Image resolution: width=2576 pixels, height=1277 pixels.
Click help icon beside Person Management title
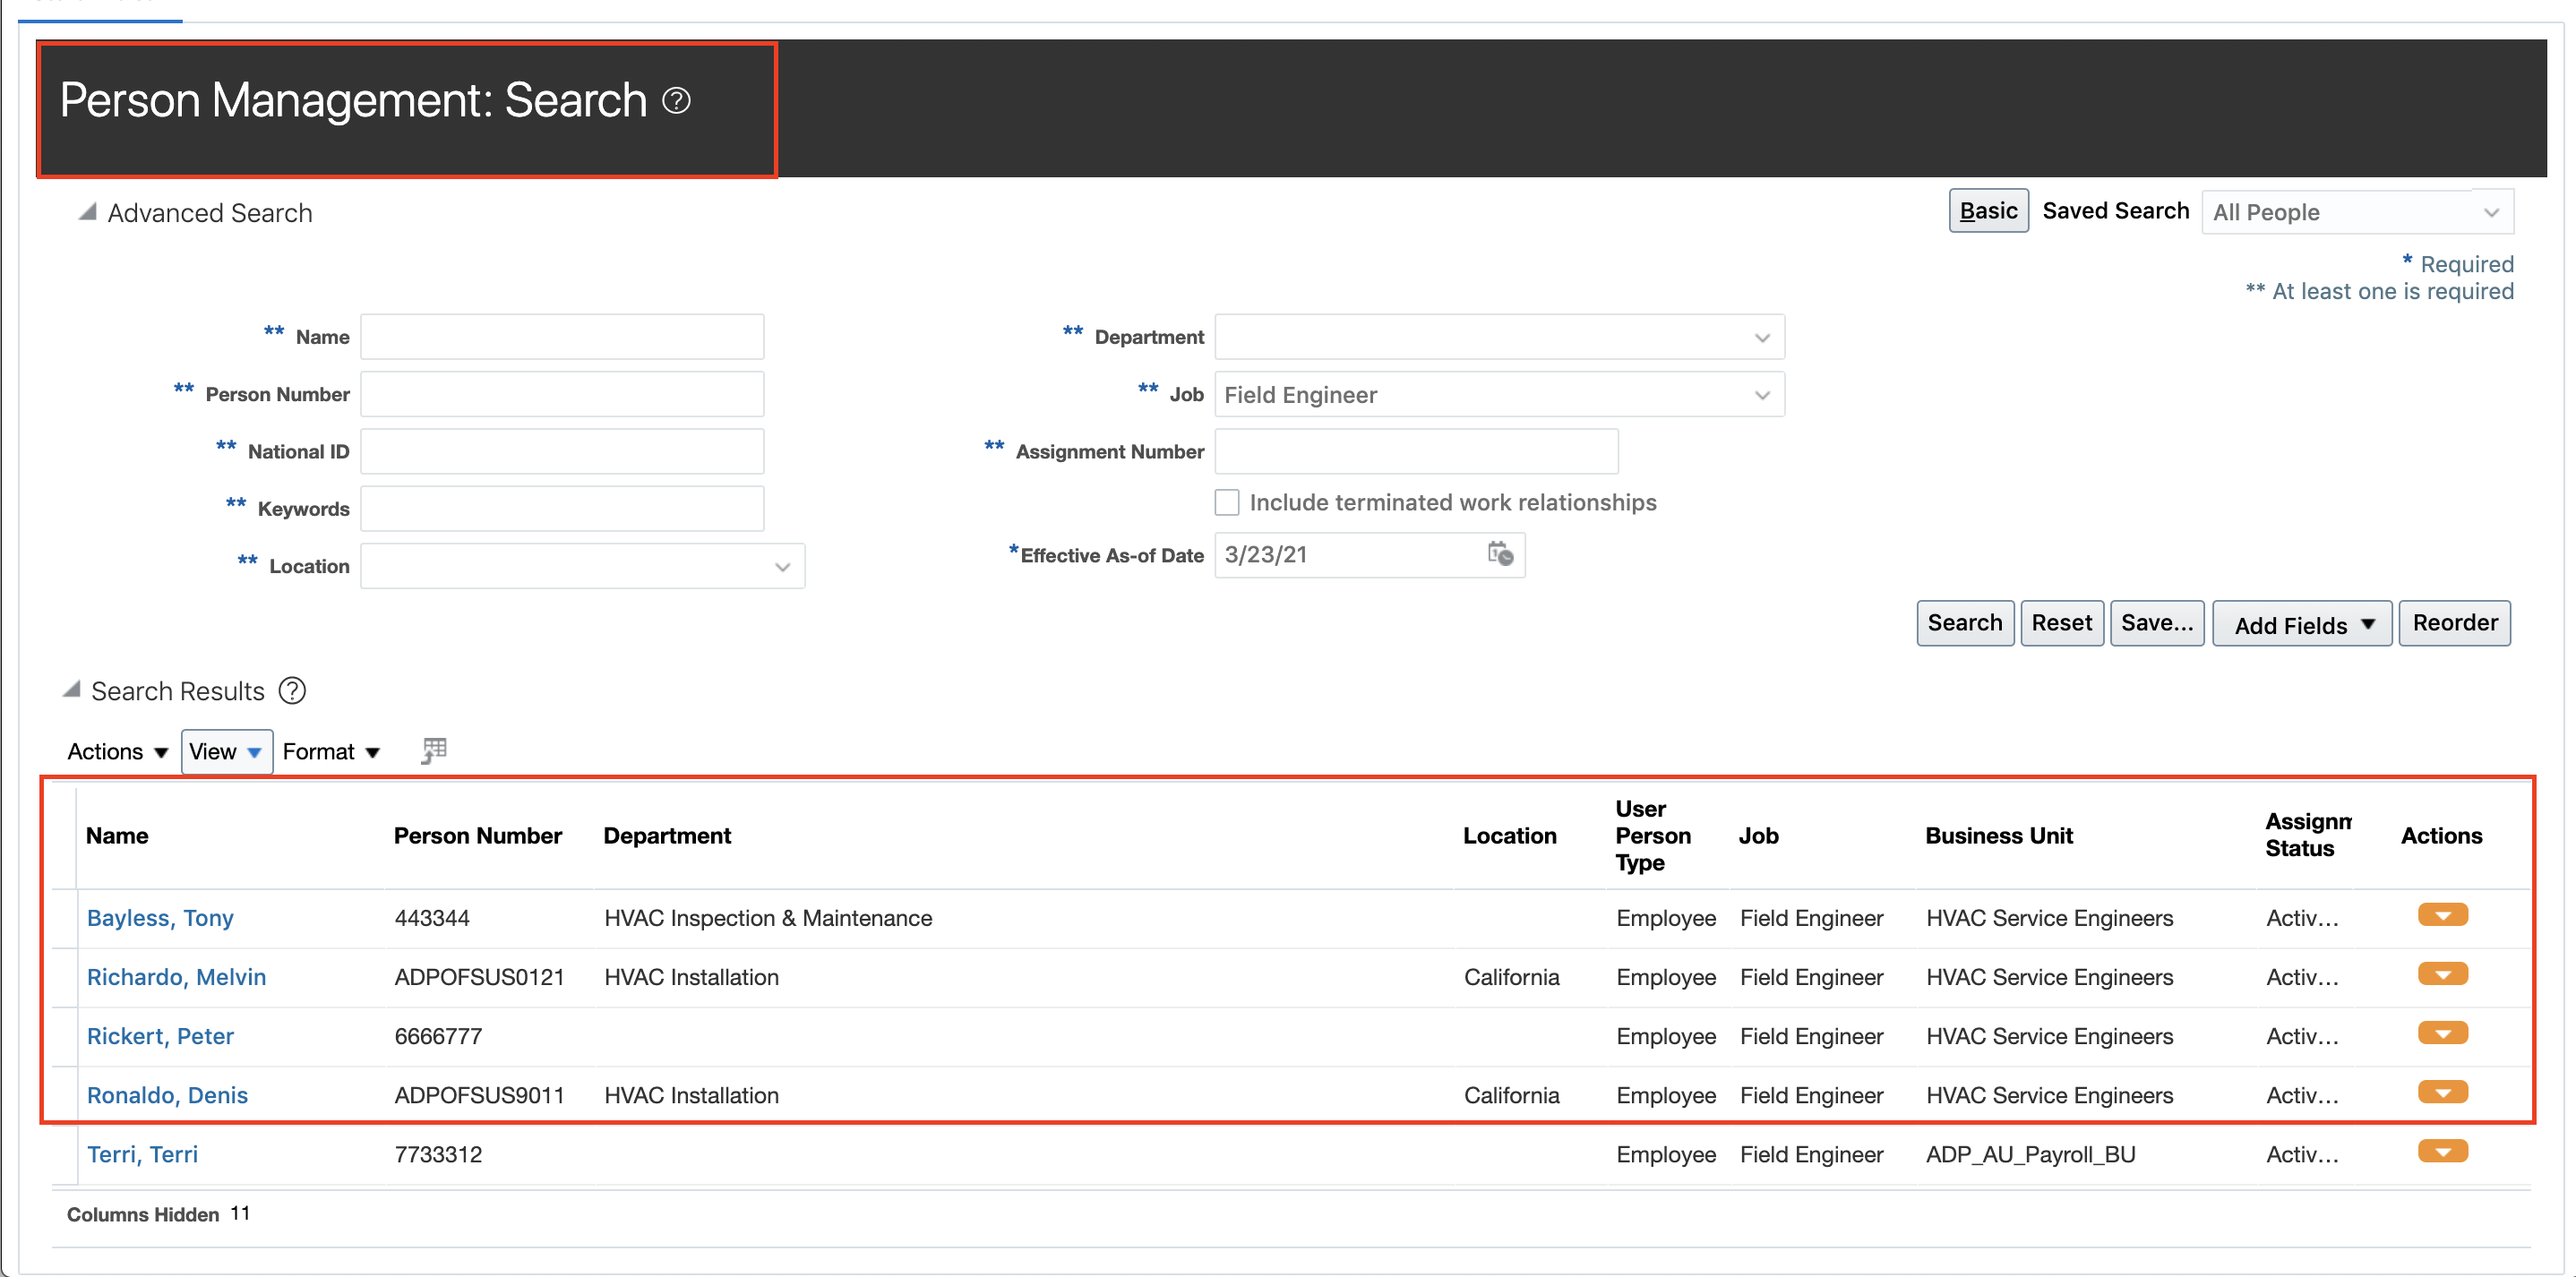pos(677,100)
